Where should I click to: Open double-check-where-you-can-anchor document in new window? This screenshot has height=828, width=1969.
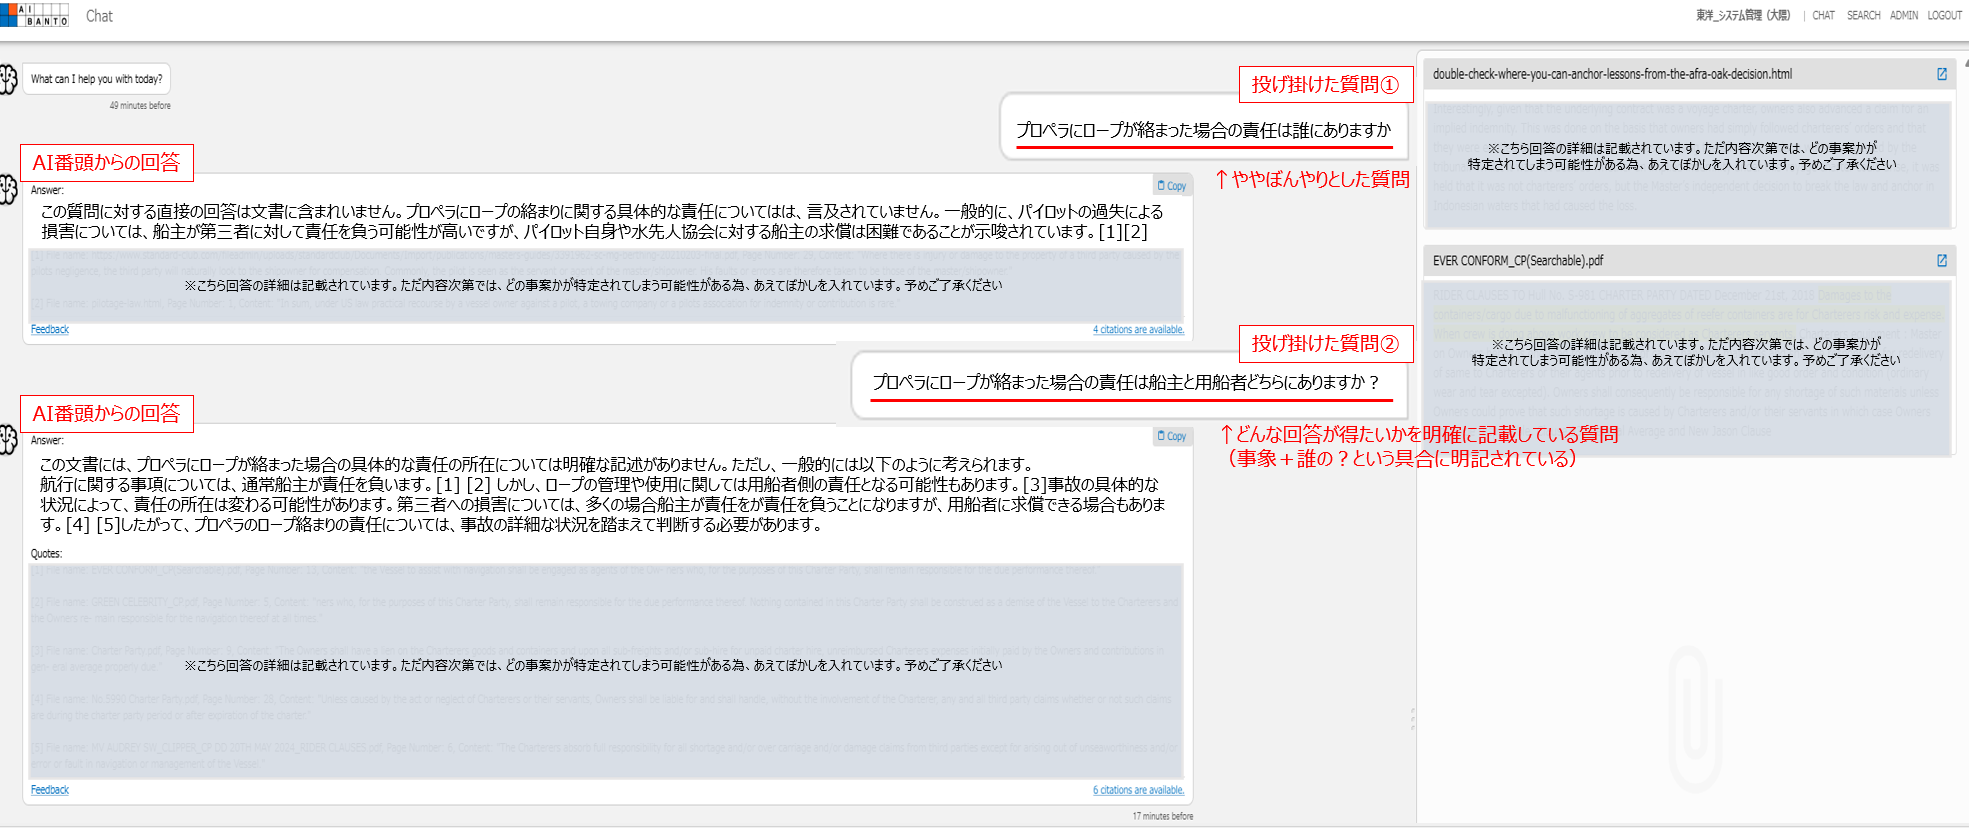1941,74
